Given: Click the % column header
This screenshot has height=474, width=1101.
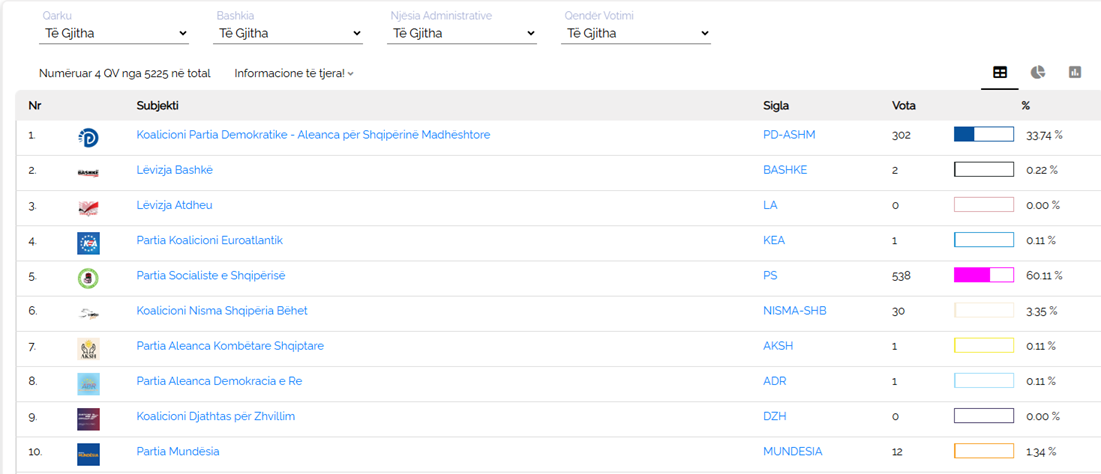Looking at the screenshot, I should click(x=1026, y=105).
